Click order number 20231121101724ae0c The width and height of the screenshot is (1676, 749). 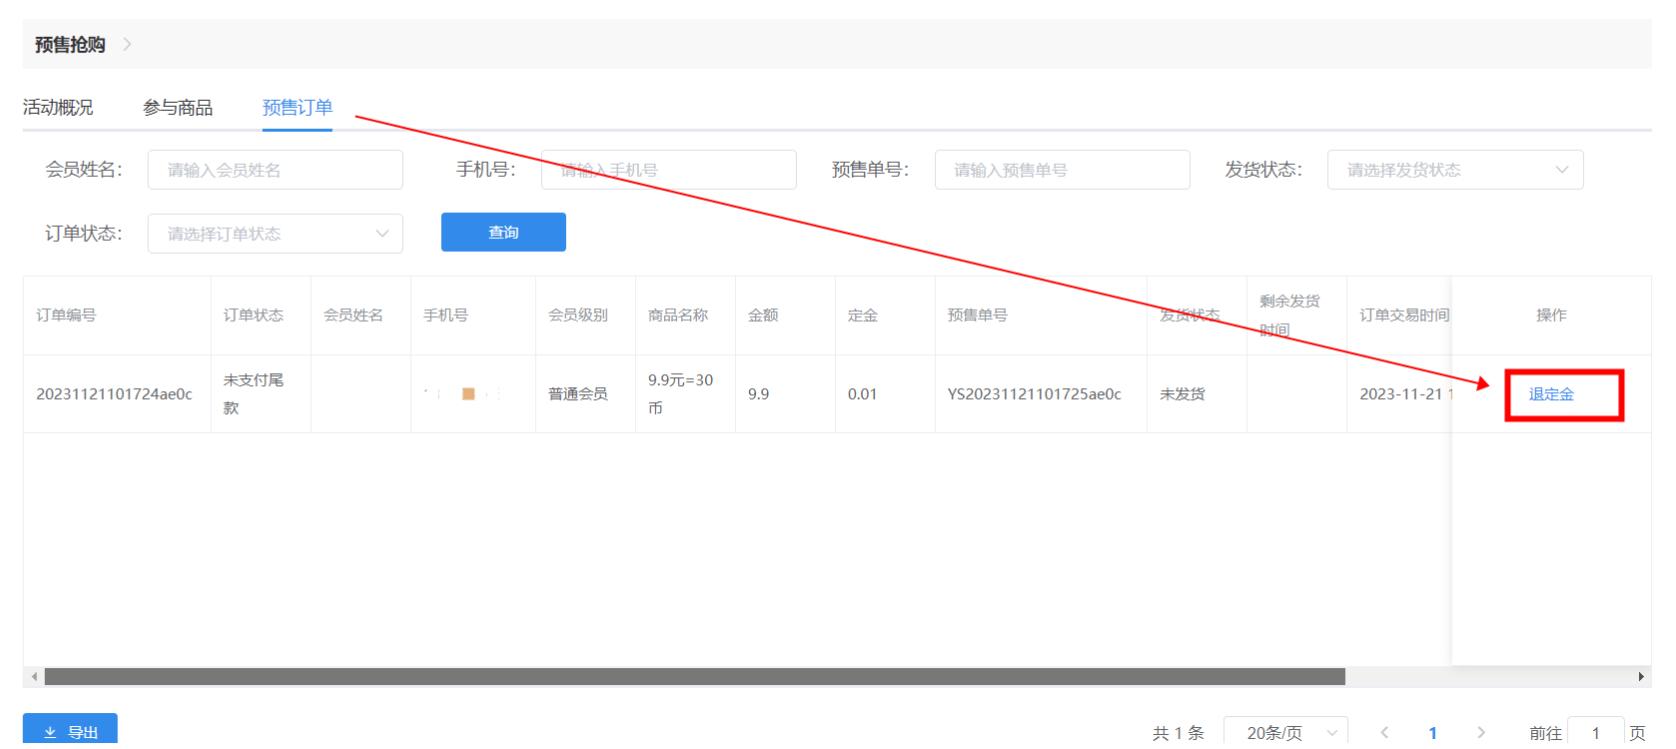(x=114, y=394)
